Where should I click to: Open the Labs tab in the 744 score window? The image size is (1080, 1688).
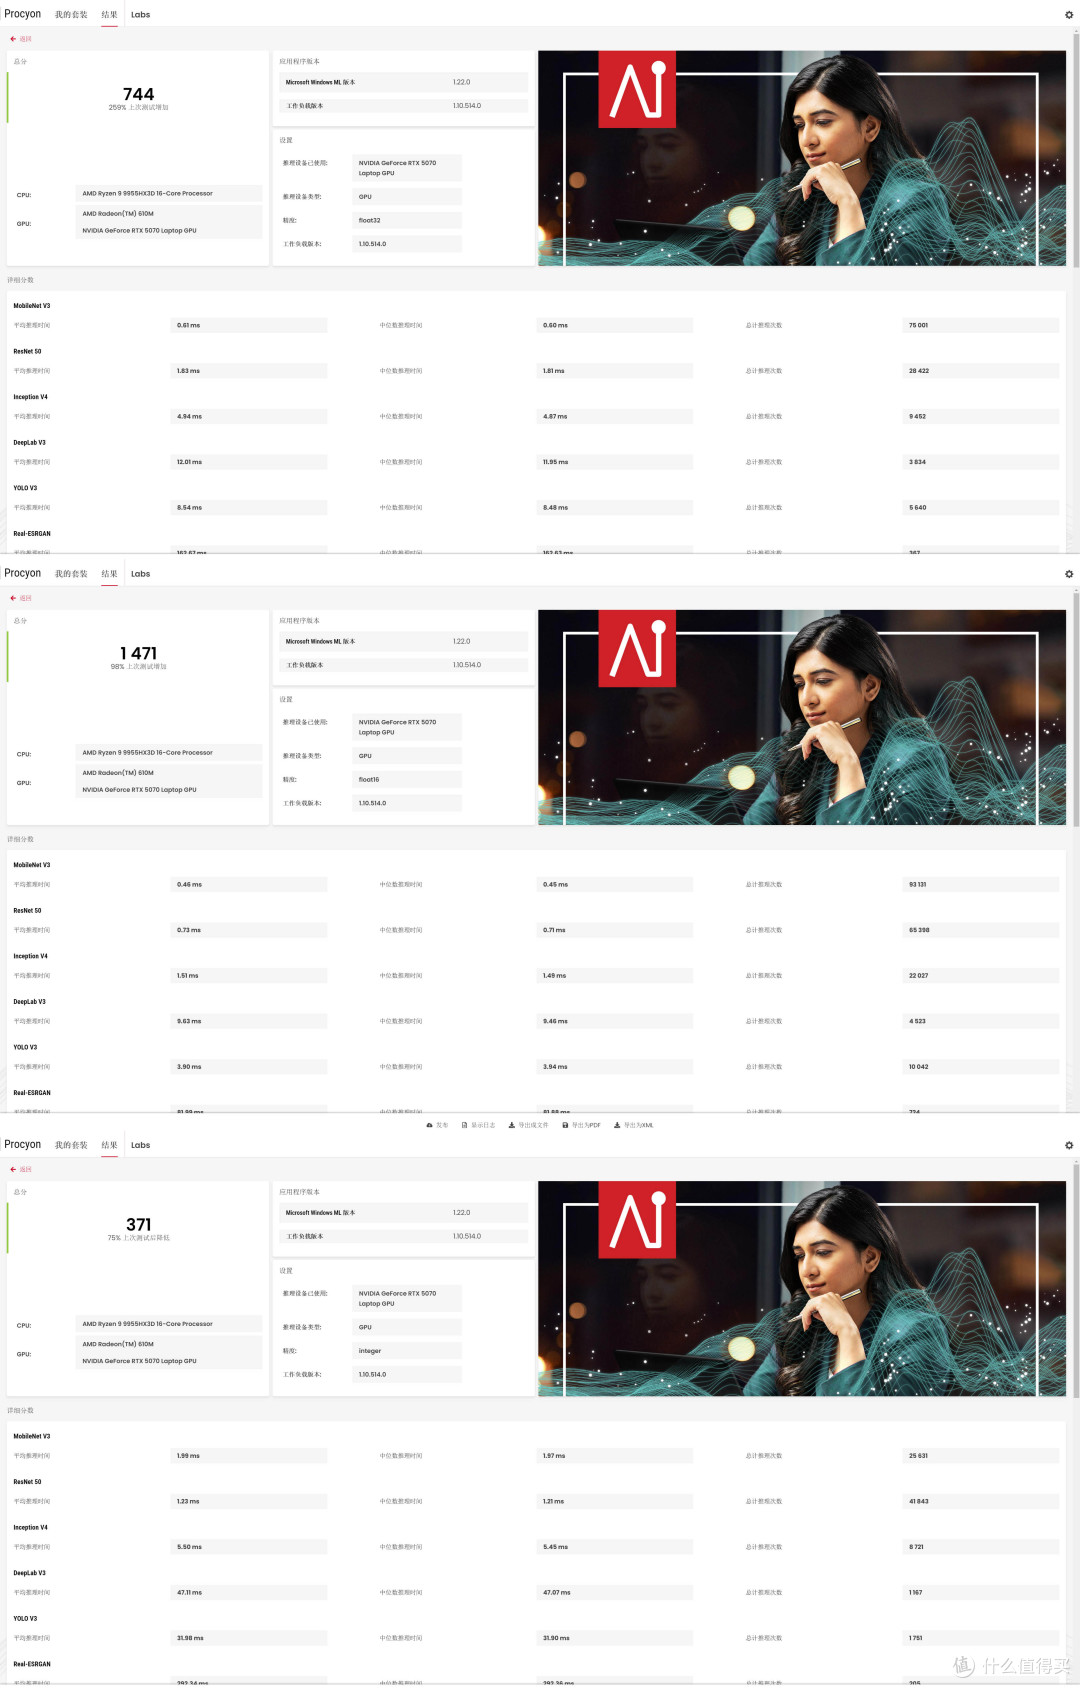[140, 15]
